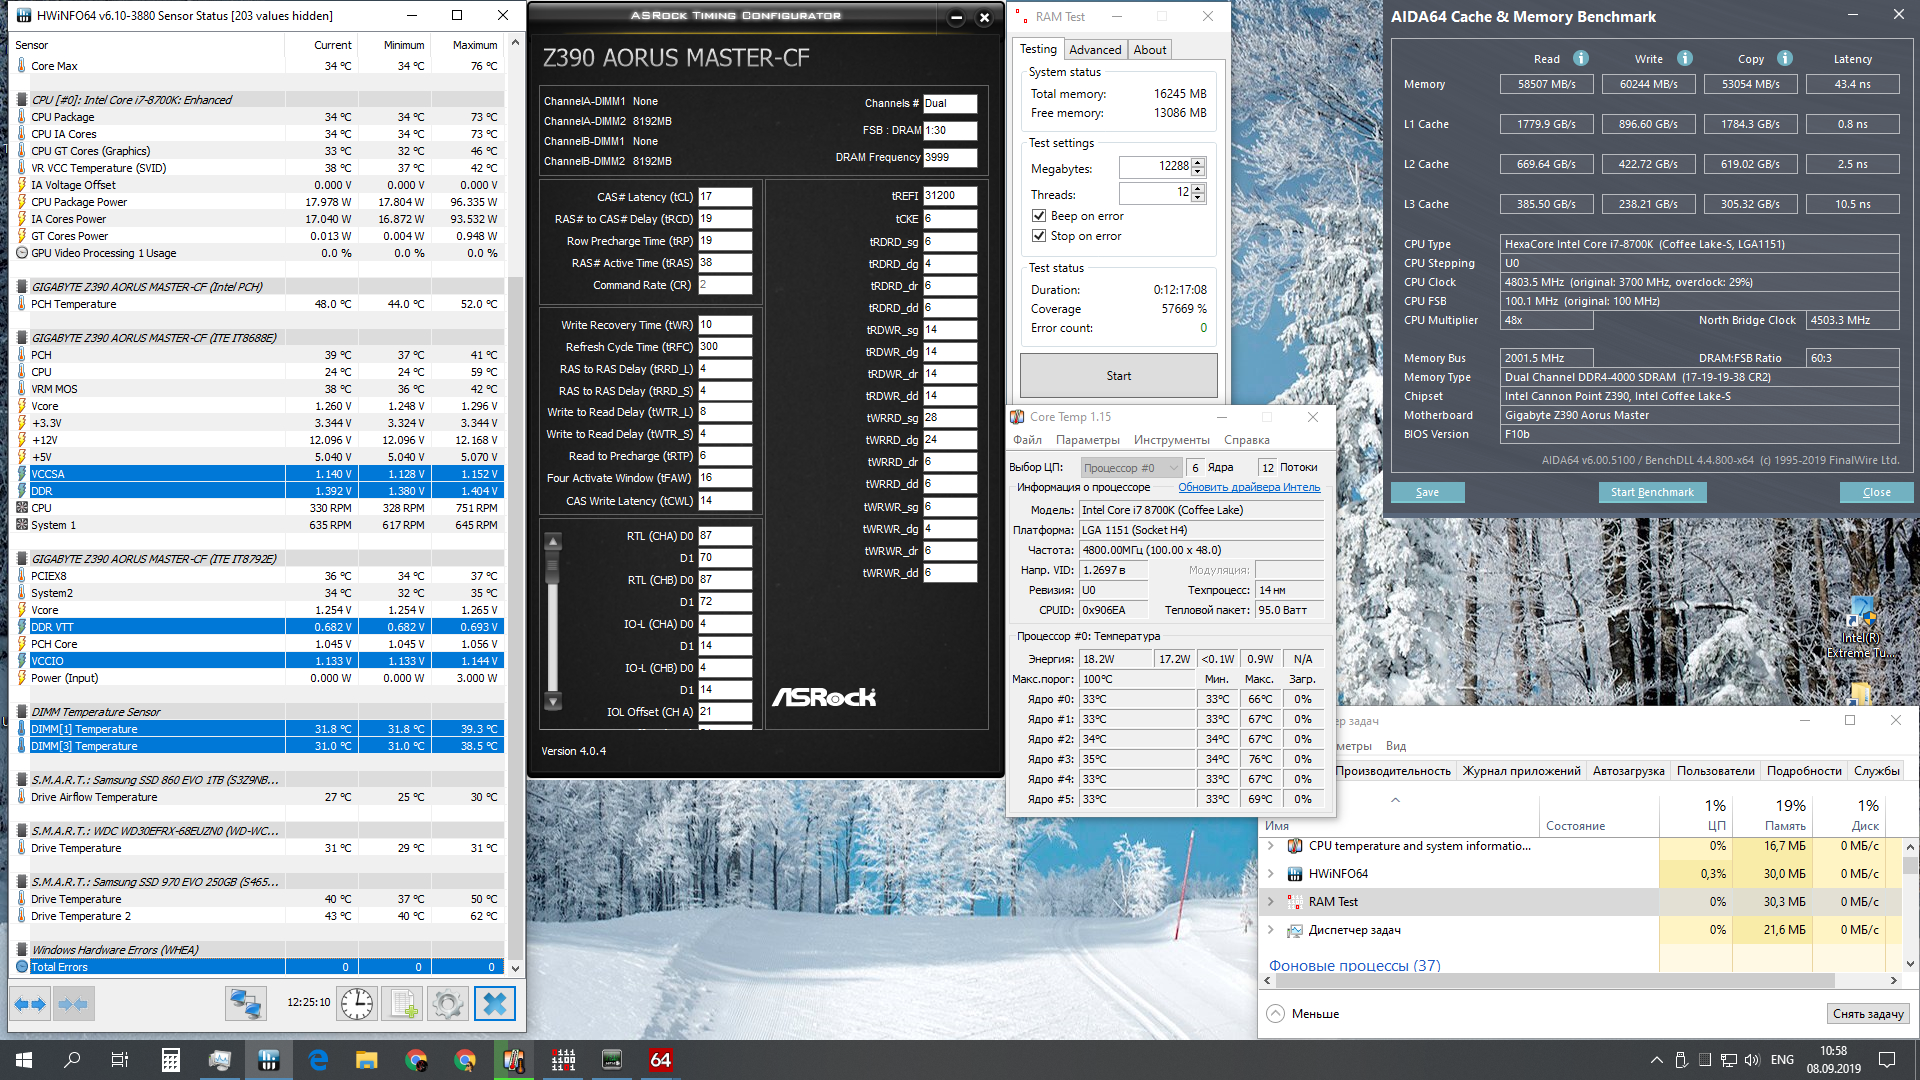Click HWiNFO log file spreadsheet icon
Image resolution: width=1920 pixels, height=1080 pixels.
[404, 1003]
